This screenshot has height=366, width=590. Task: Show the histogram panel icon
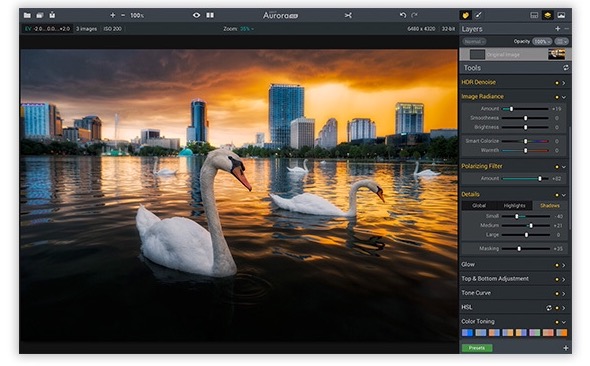coord(534,15)
